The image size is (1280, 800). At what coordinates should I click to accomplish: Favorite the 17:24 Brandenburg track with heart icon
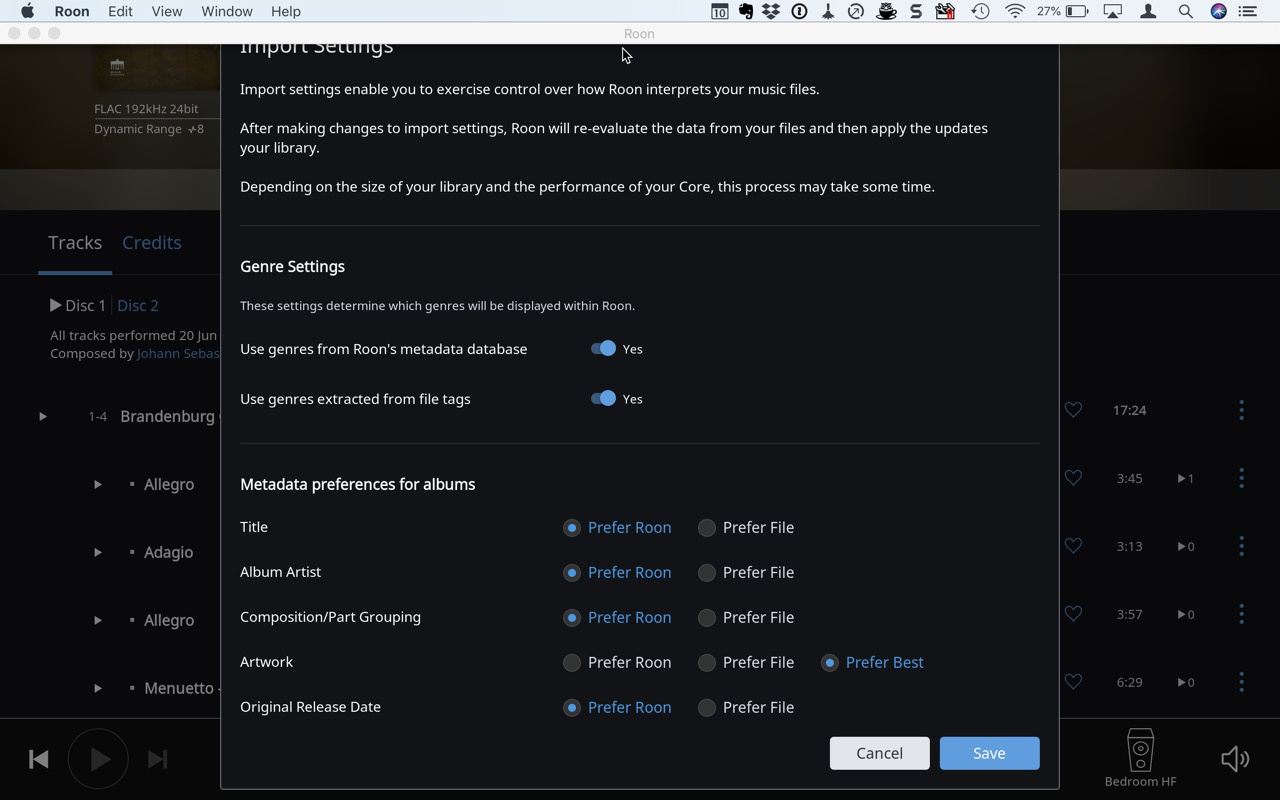[1073, 410]
